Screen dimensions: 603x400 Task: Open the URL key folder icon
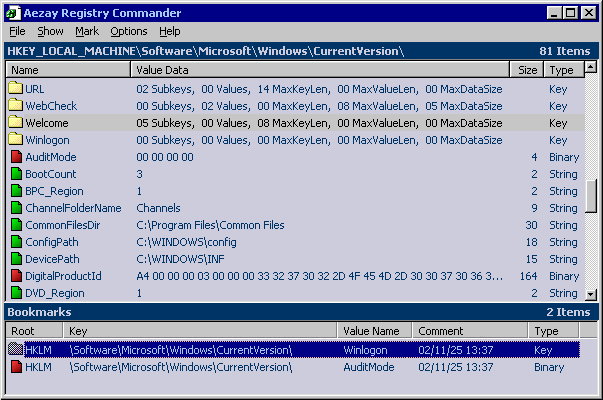[x=15, y=88]
